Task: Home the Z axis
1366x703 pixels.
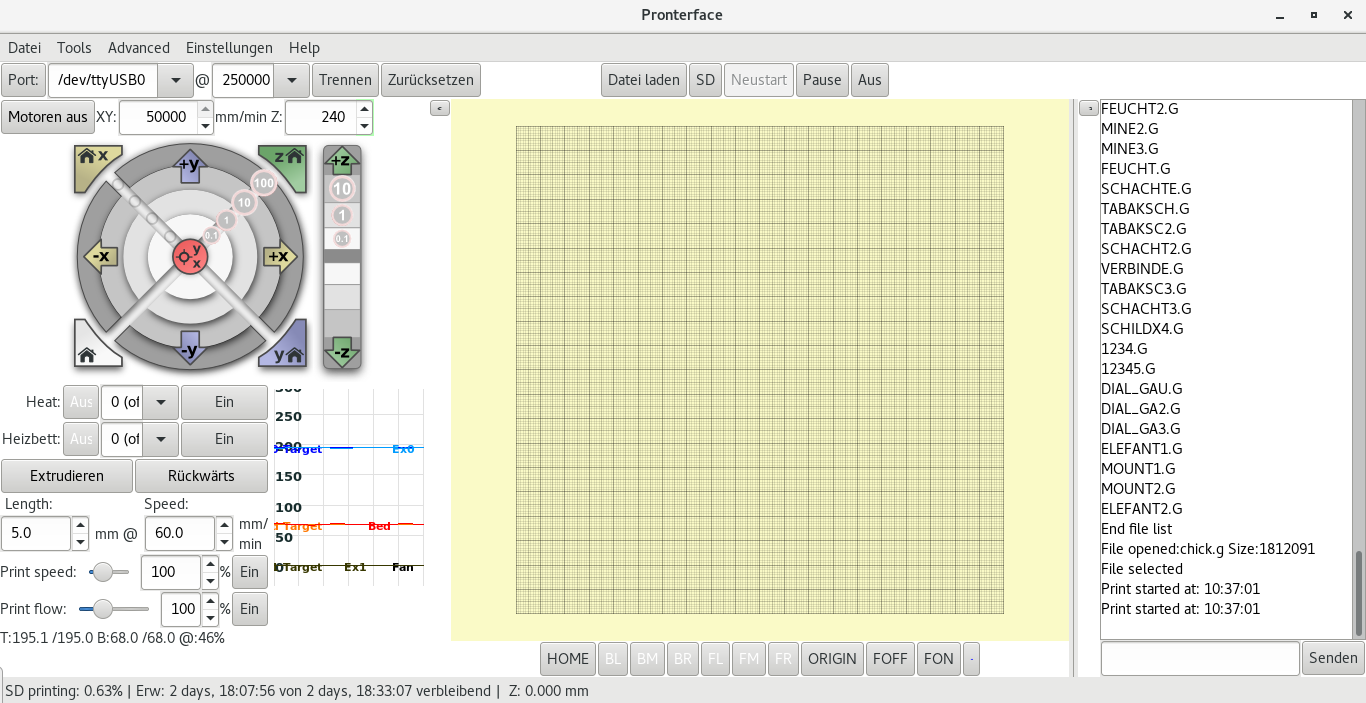Action: pos(286,162)
